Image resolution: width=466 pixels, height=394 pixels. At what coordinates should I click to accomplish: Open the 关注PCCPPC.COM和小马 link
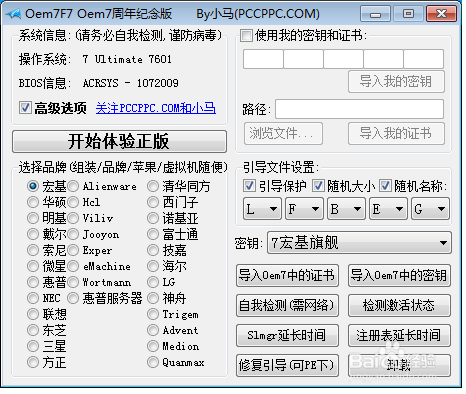[156, 108]
